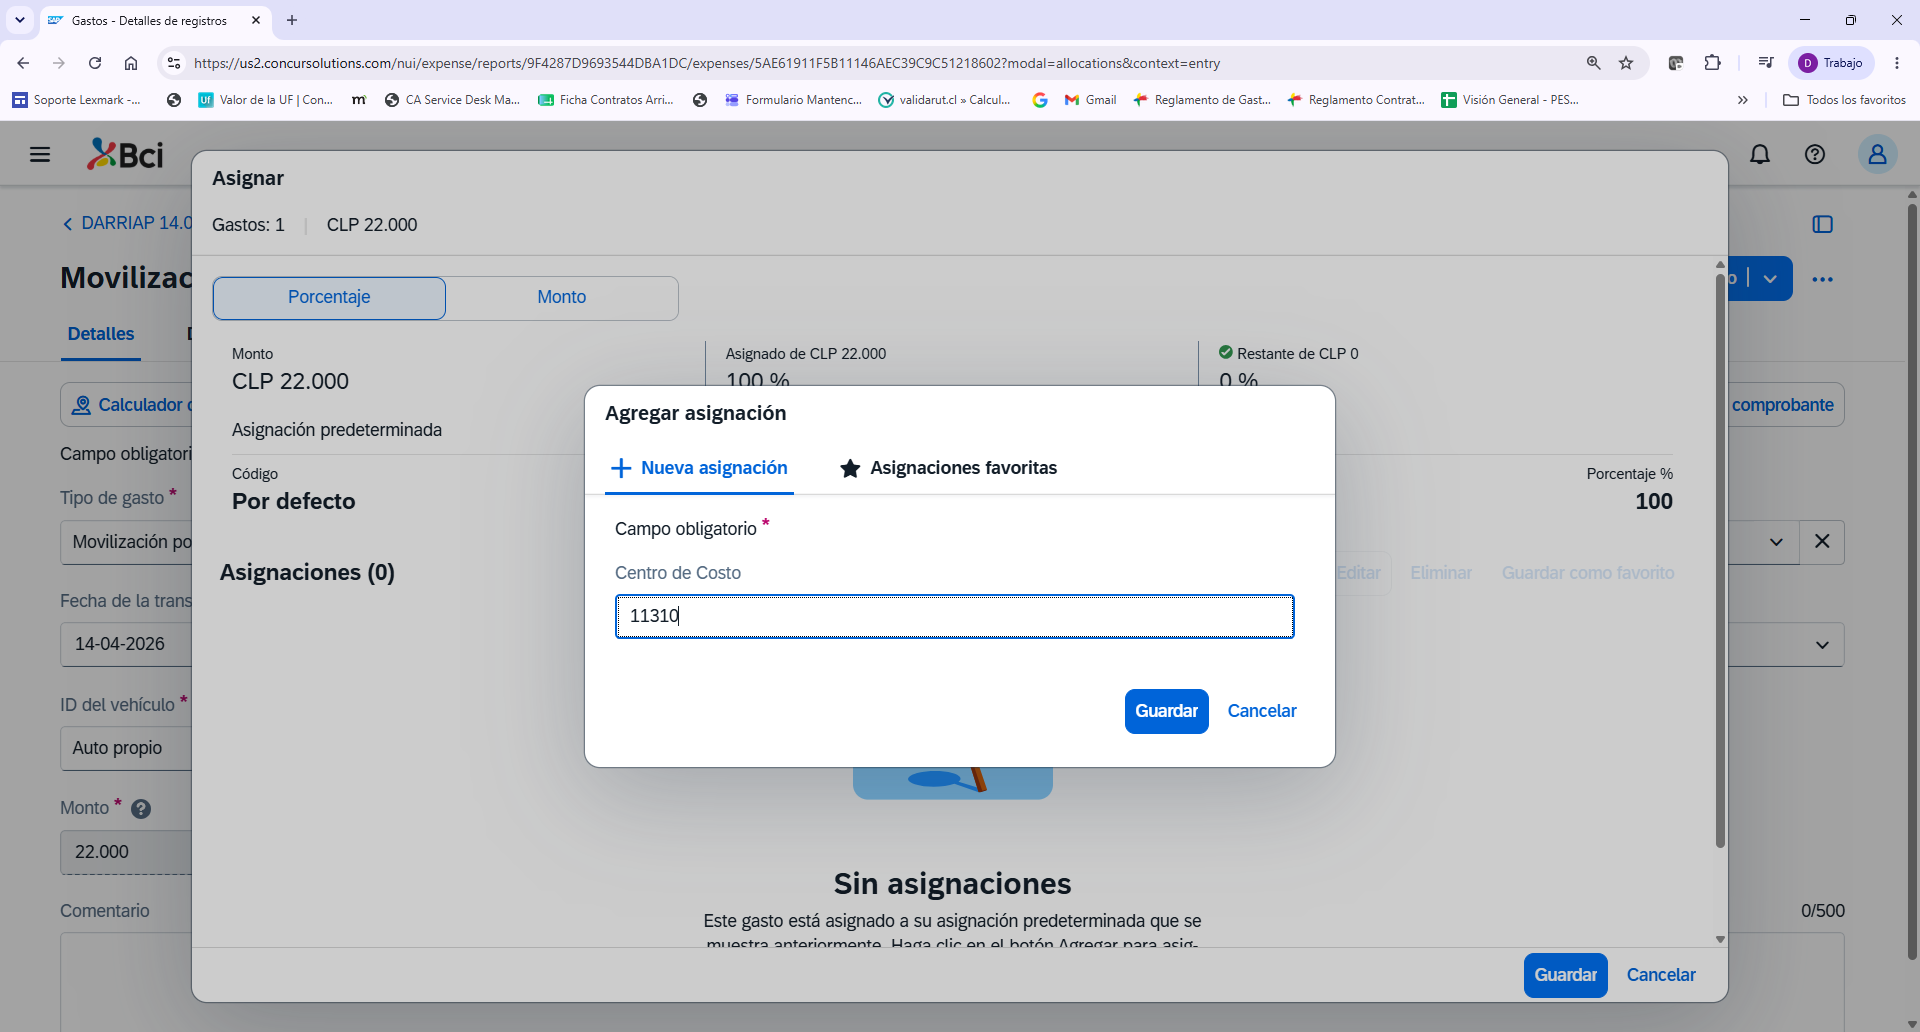Image resolution: width=1920 pixels, height=1032 pixels.
Task: Select the Nueva asignación tab
Action: (699, 468)
